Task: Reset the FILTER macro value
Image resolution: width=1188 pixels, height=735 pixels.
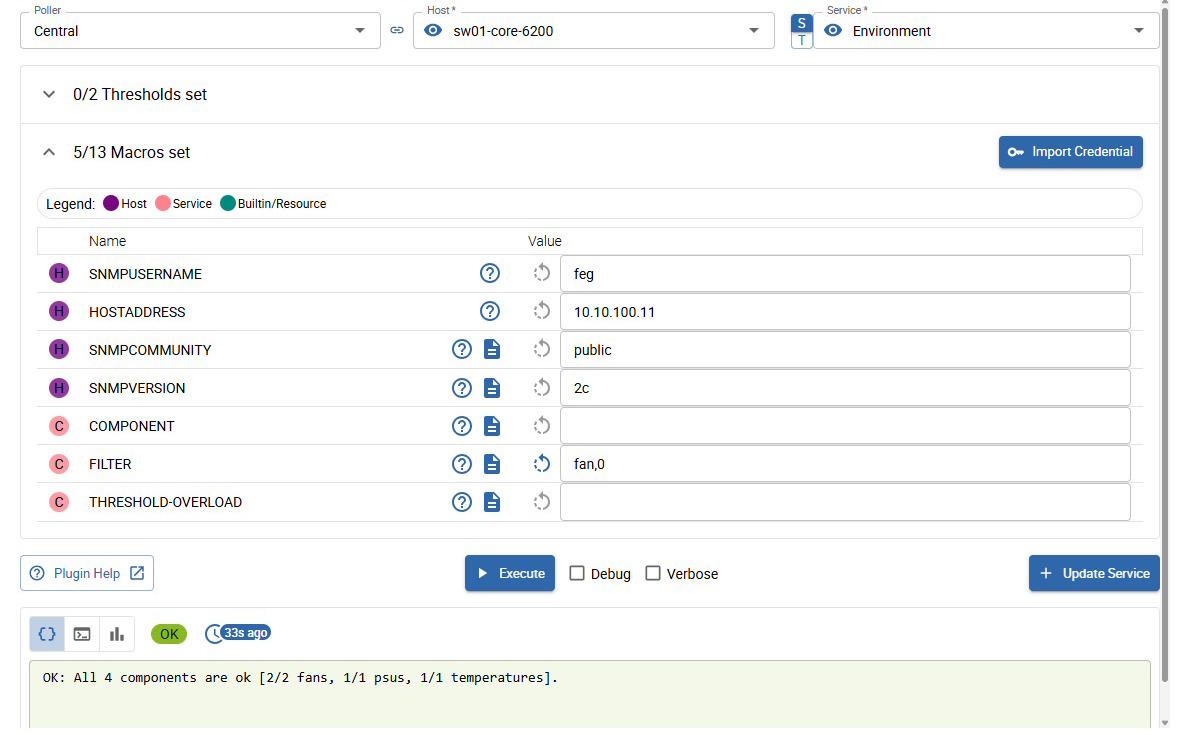Action: click(x=542, y=464)
